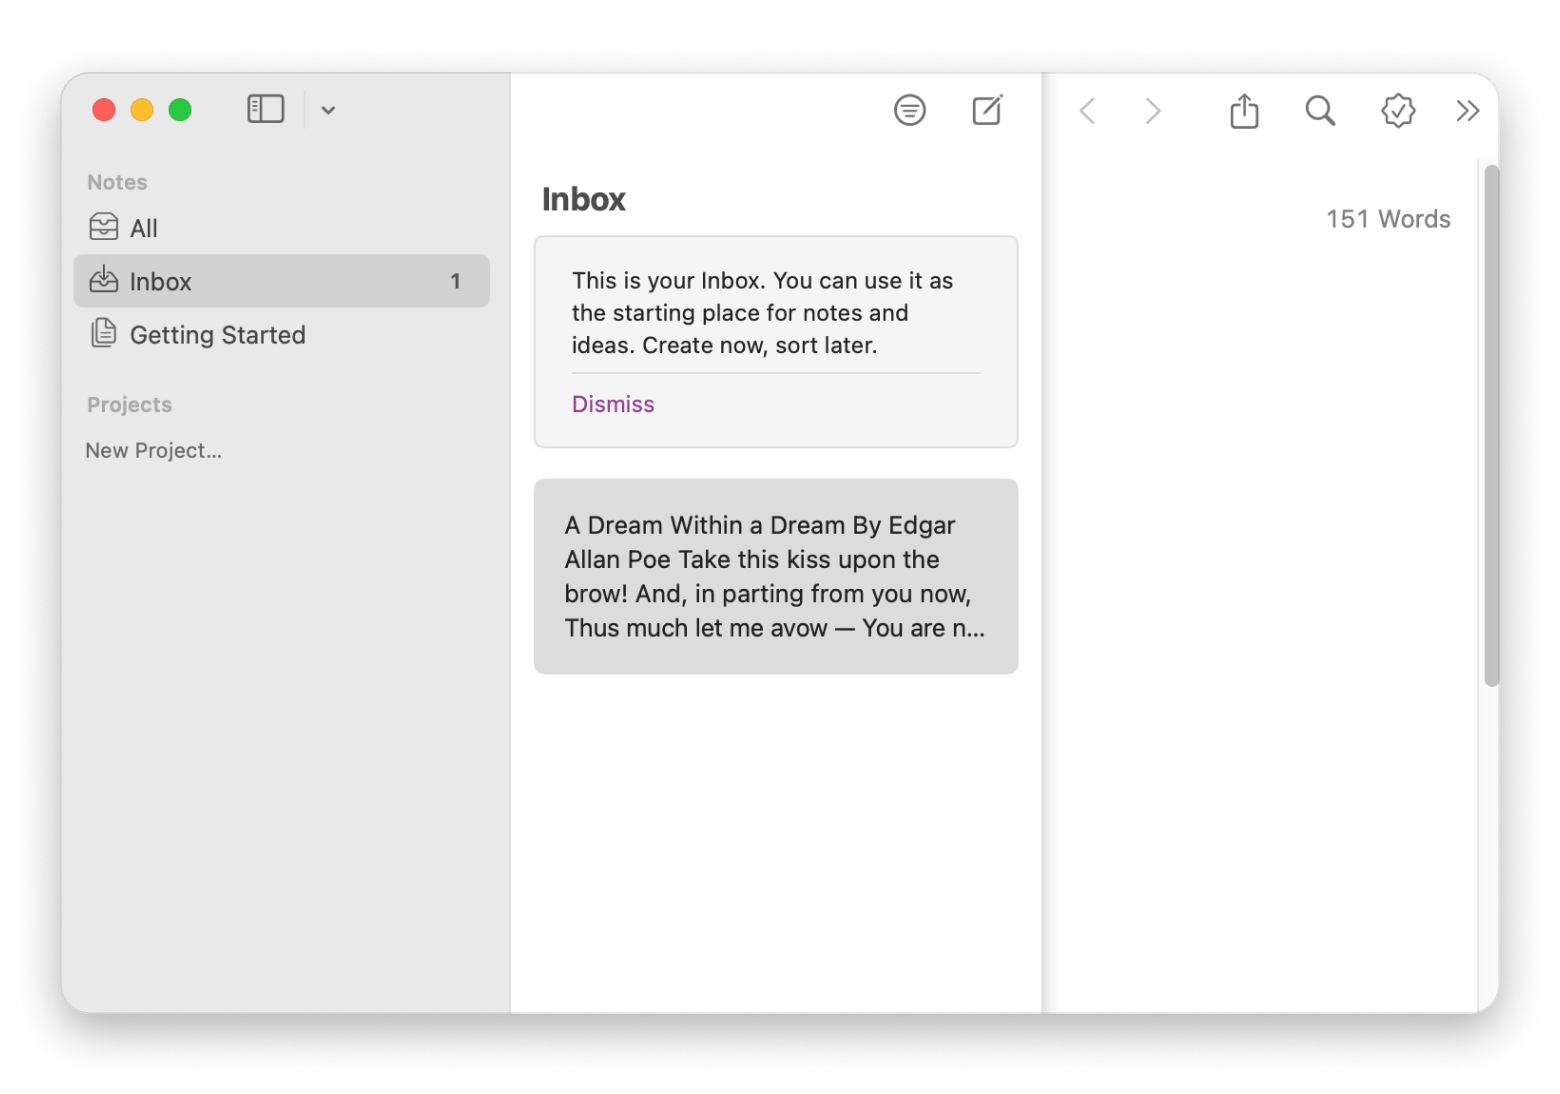
Task: Select the All notes tray icon
Action: tap(105, 227)
